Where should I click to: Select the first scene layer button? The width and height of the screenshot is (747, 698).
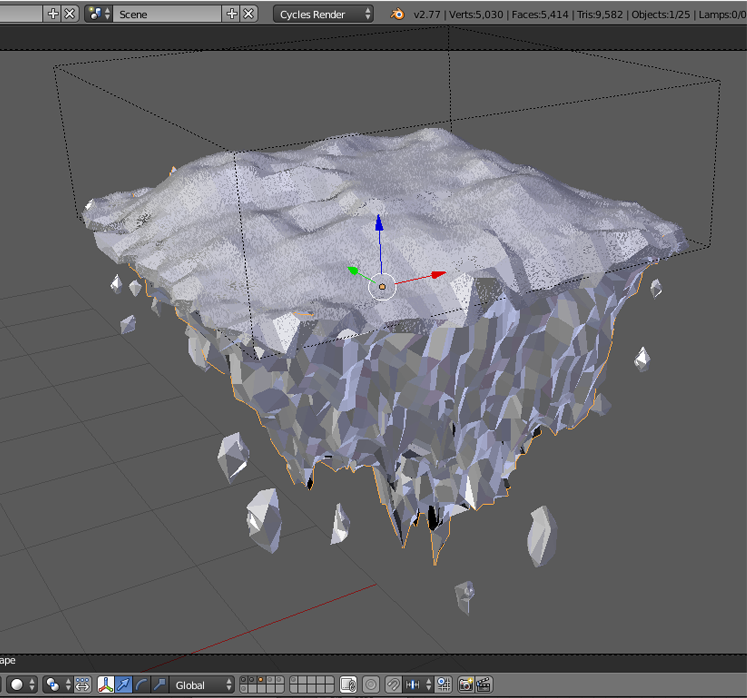(x=244, y=680)
